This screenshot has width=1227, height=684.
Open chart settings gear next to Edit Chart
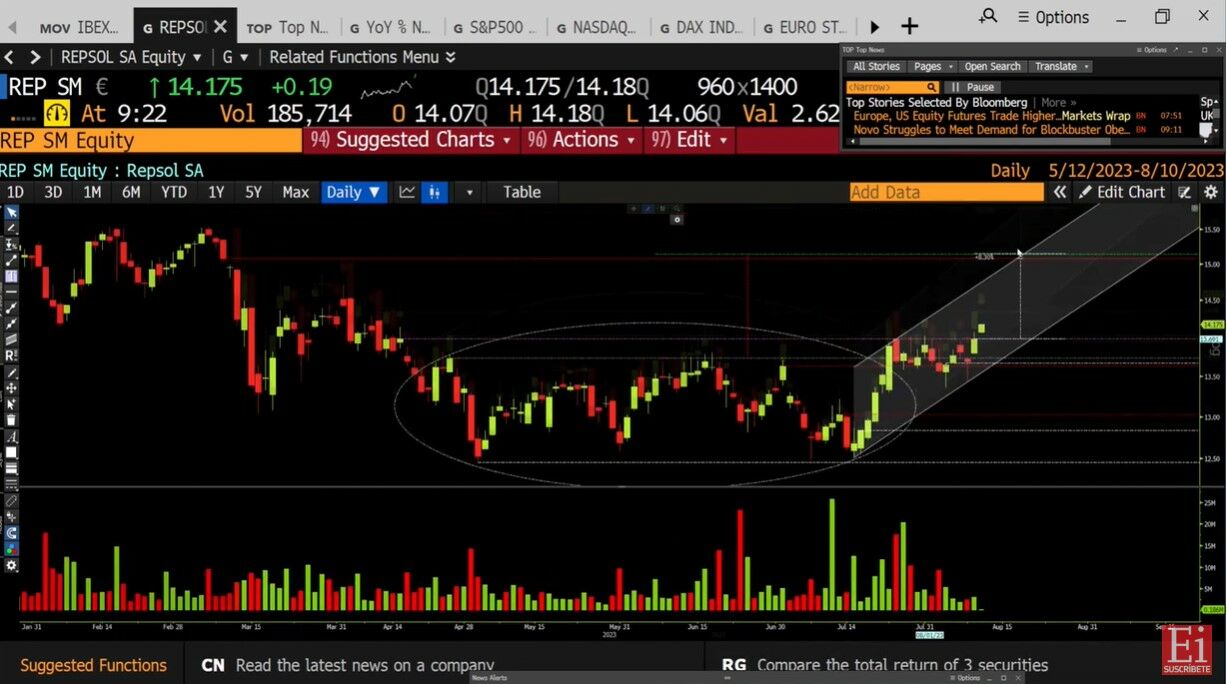(x=1211, y=192)
